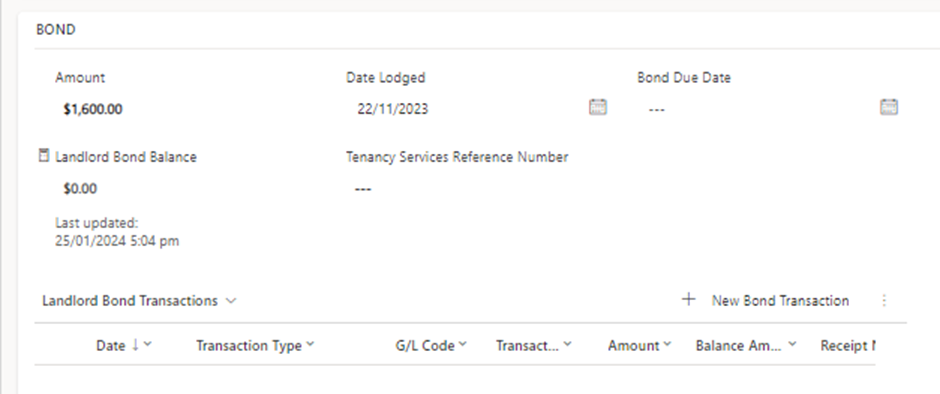This screenshot has width=940, height=394.
Task: Click the calculator icon beside Landlord Bond Balance
Action: (43, 156)
